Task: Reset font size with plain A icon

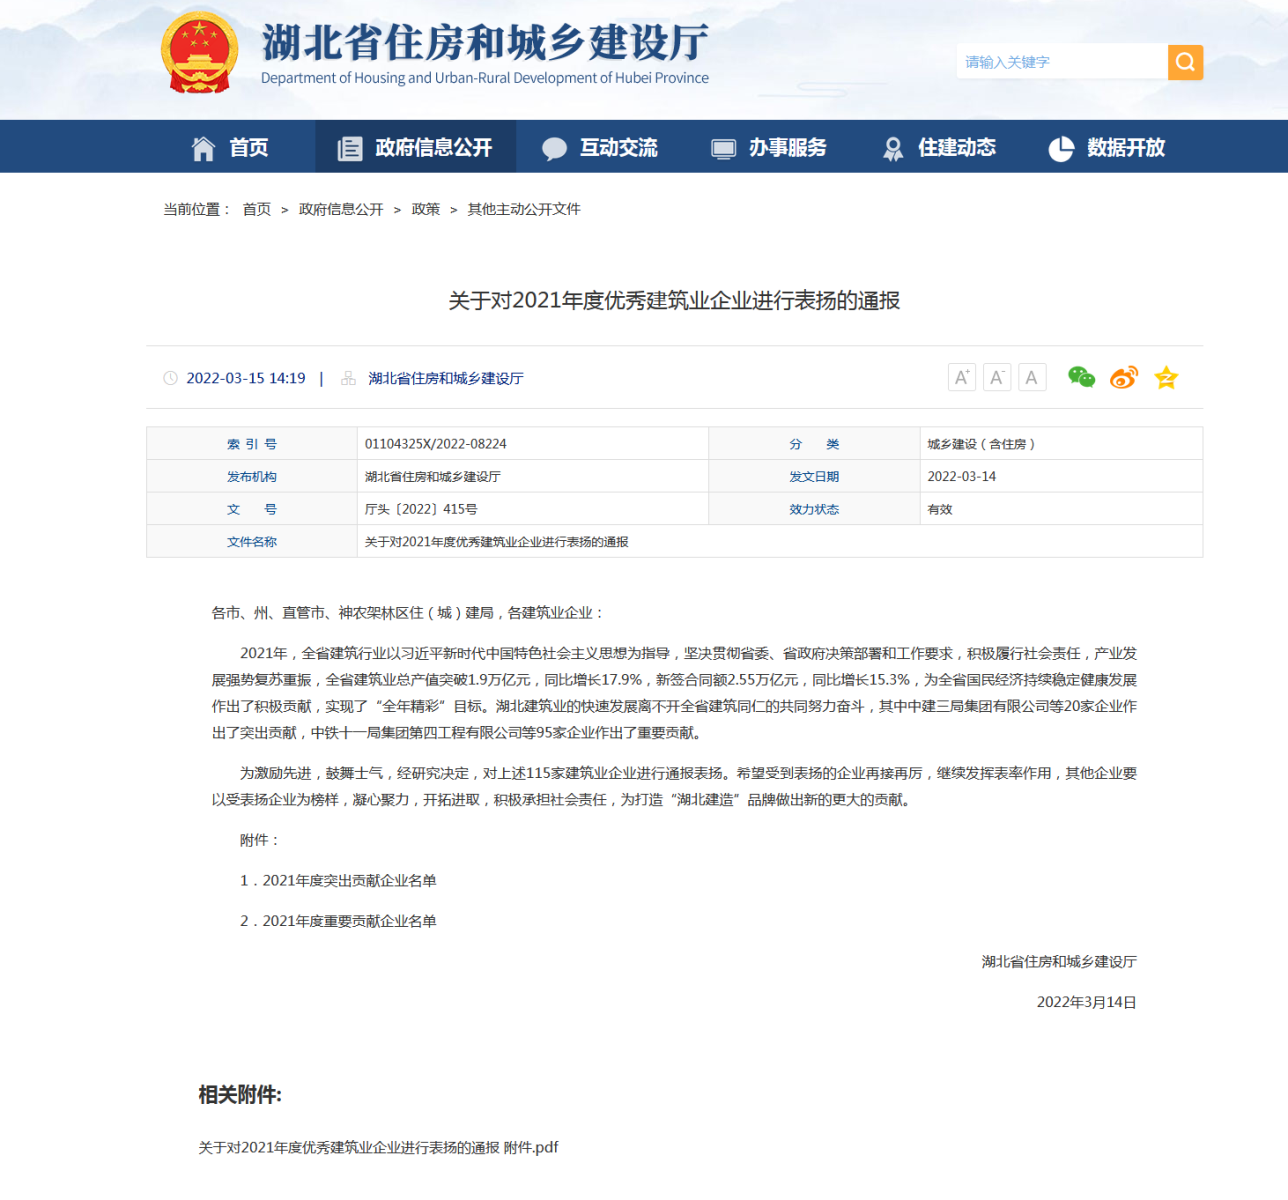Action: pyautogui.click(x=1031, y=377)
